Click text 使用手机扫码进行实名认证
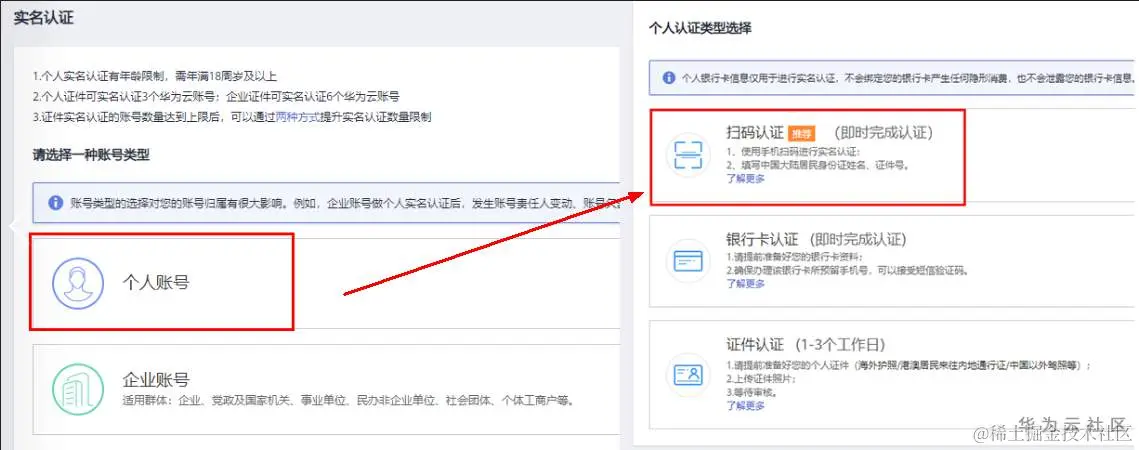The height and width of the screenshot is (450, 1139). 793,151
